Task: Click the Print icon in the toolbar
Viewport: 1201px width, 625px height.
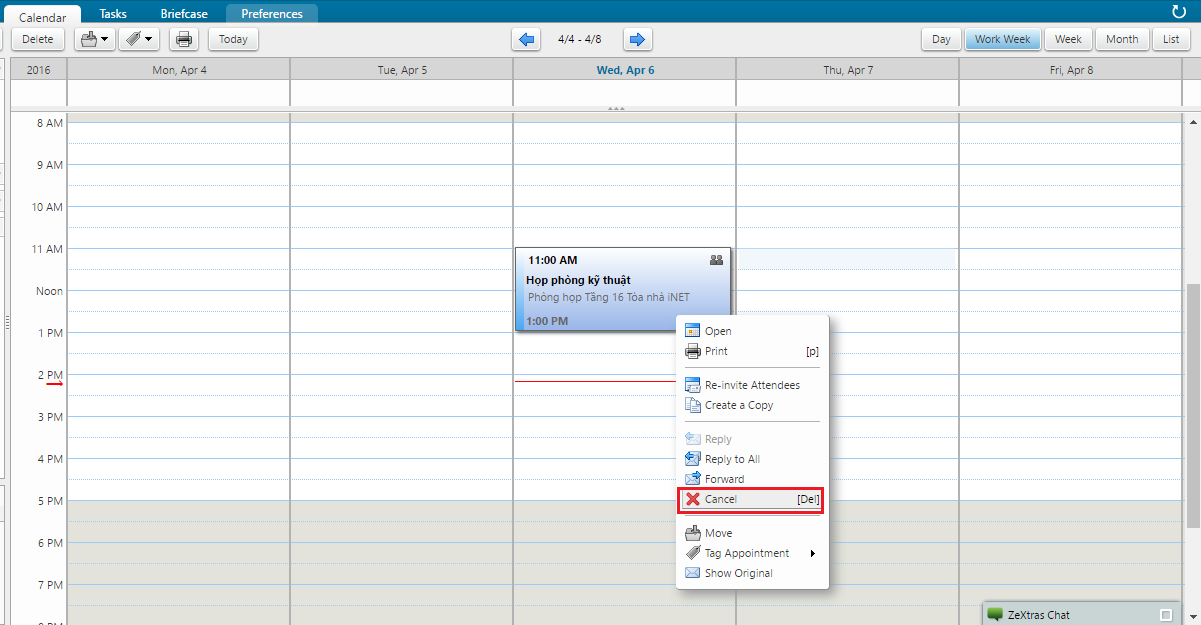Action: [184, 39]
